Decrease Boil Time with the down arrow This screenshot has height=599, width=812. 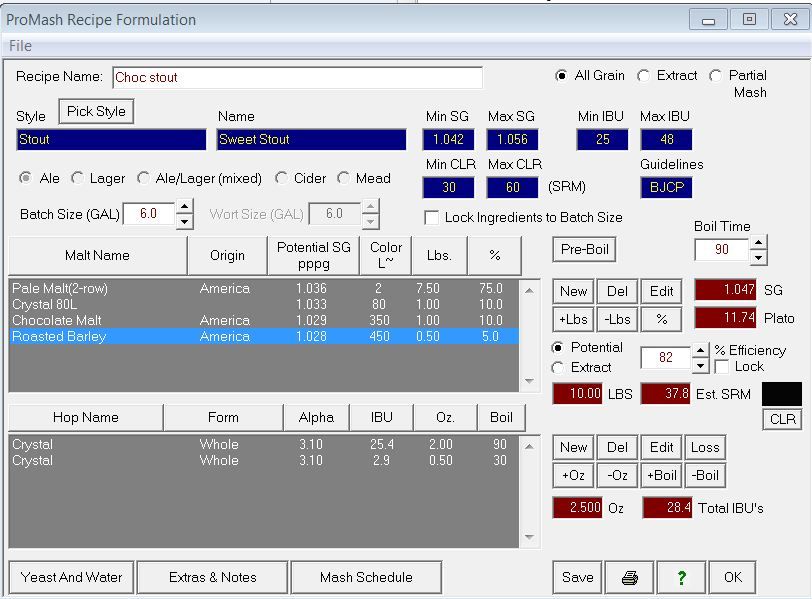click(x=758, y=257)
